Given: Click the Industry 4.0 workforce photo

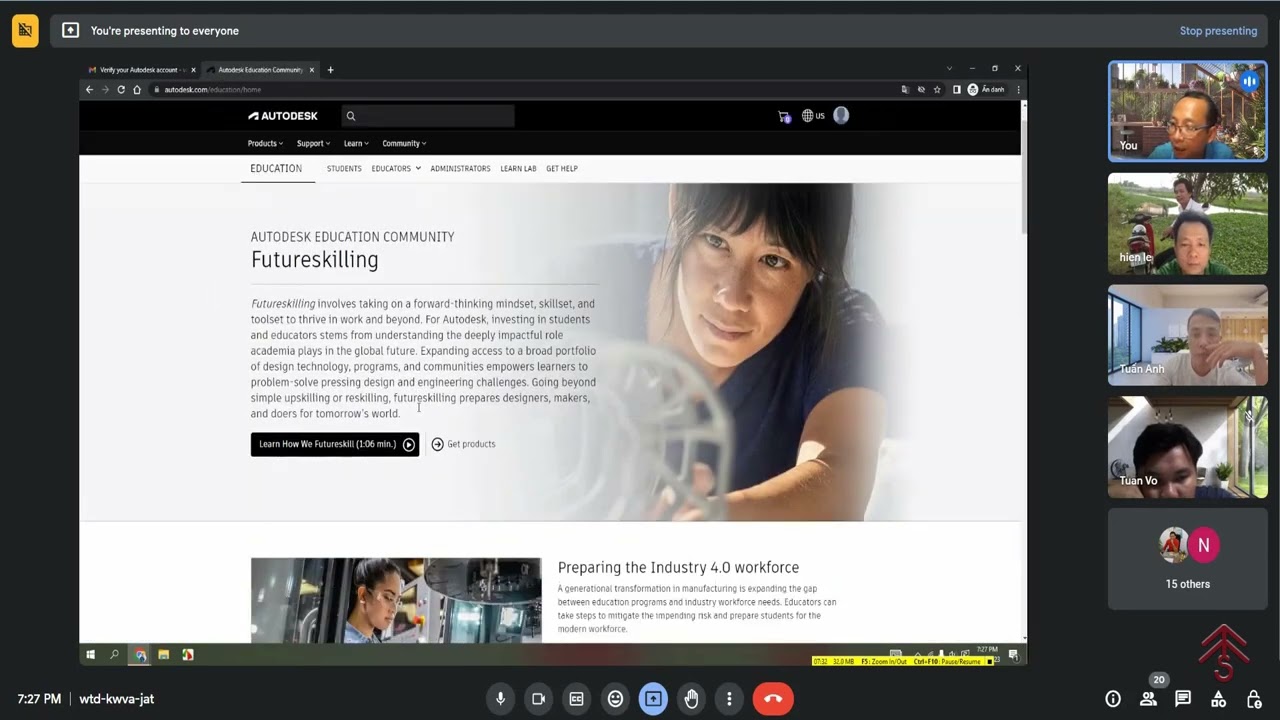Looking at the screenshot, I should [x=396, y=600].
